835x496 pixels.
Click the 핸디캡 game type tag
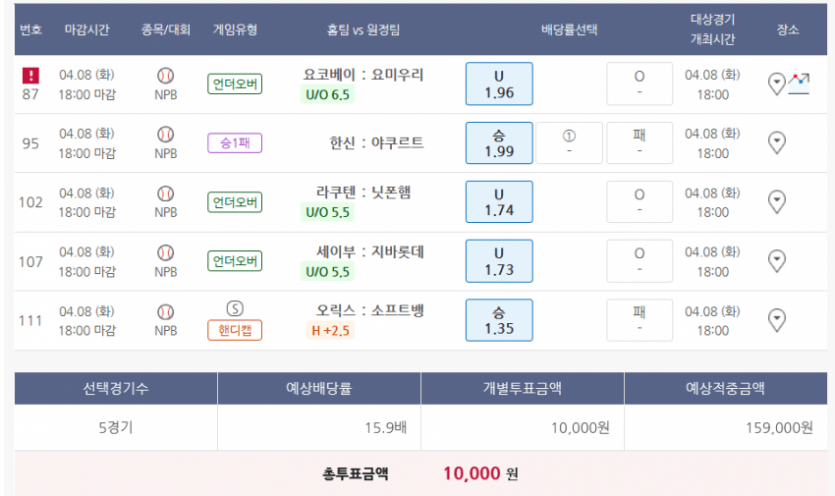coord(235,330)
